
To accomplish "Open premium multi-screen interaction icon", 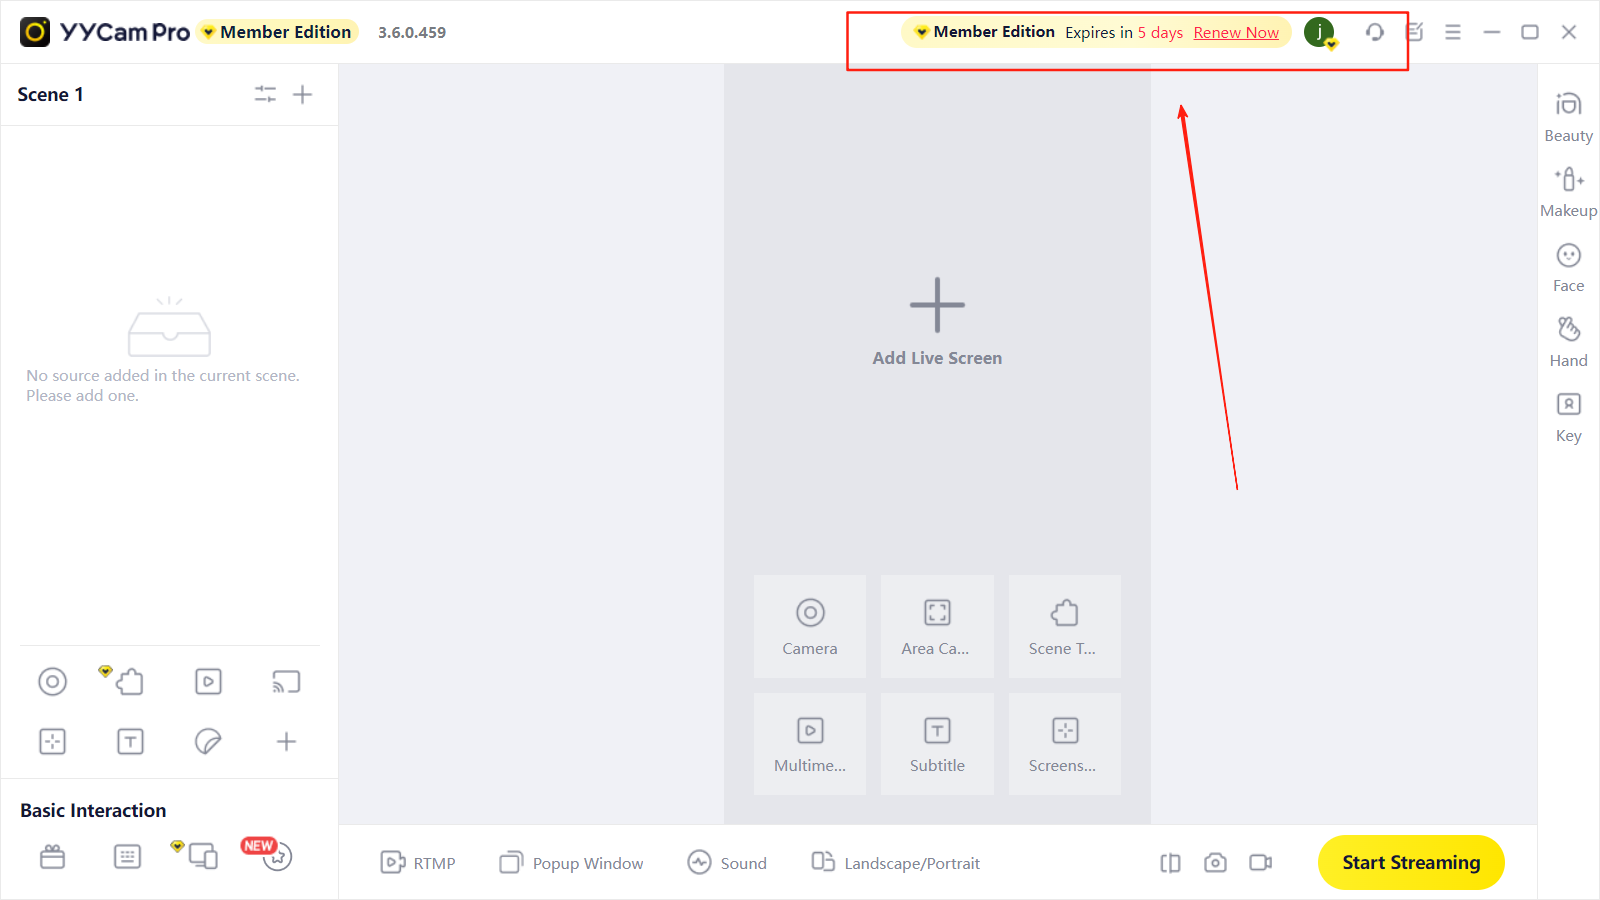I will 202,856.
